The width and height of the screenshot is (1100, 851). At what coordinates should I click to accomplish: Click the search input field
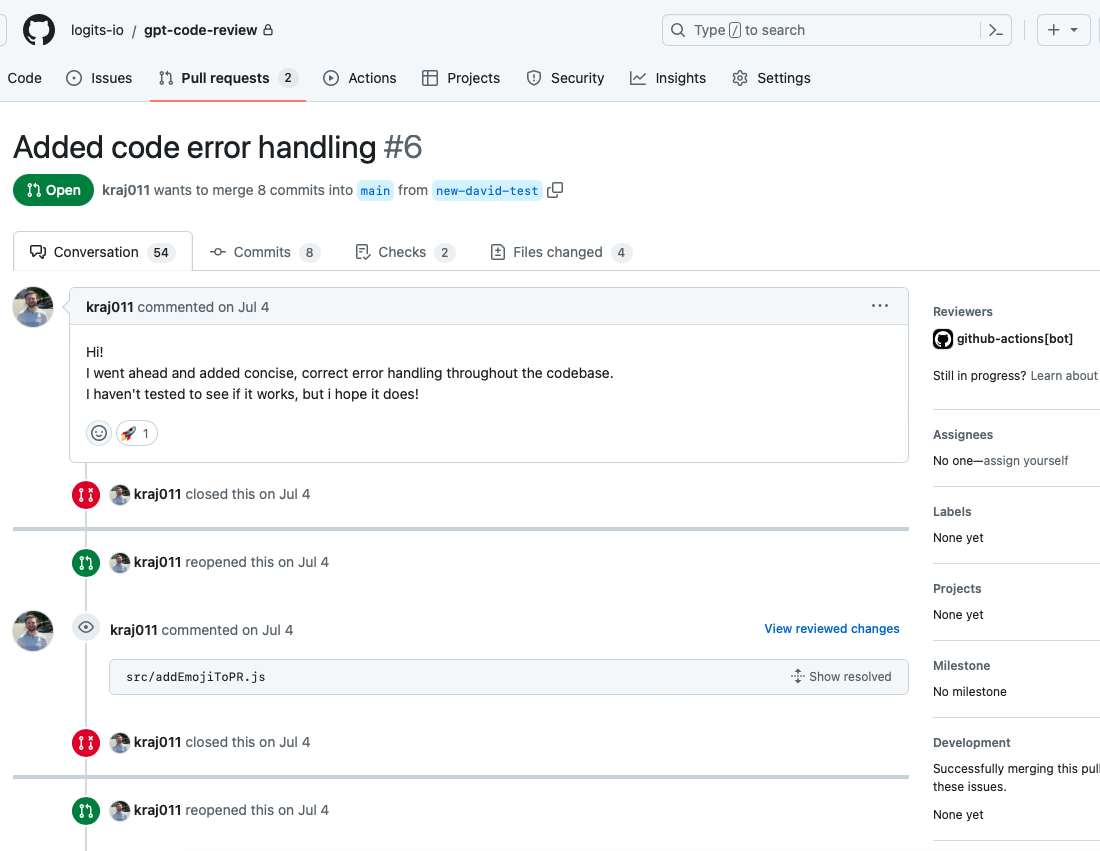pos(830,30)
